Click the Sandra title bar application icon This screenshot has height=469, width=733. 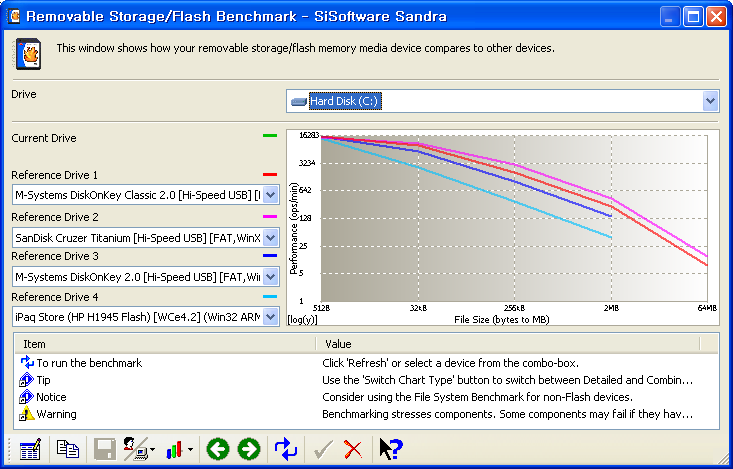tap(14, 16)
